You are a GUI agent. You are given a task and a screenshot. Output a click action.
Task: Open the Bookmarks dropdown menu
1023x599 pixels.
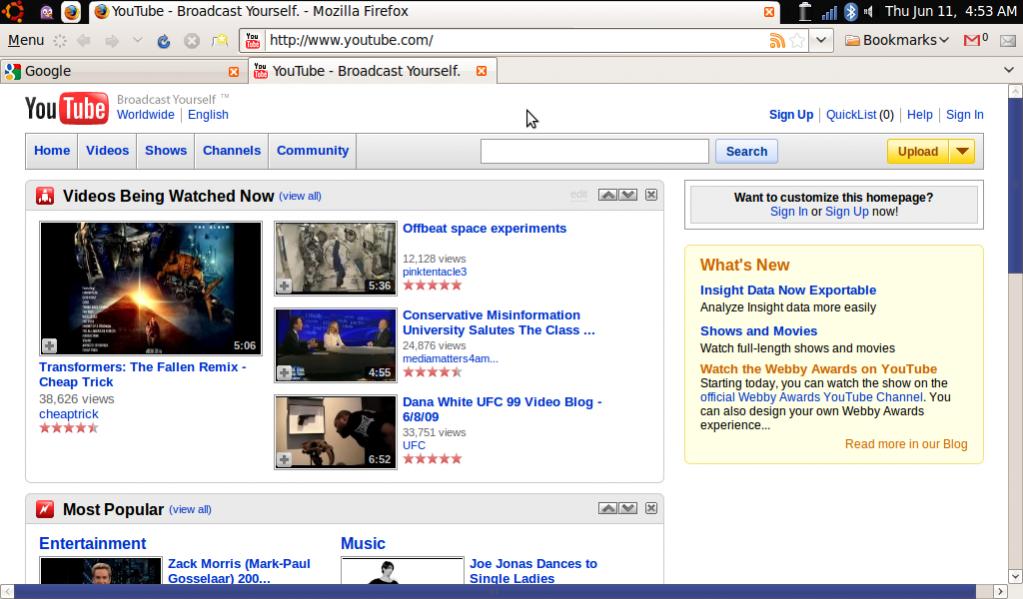[896, 40]
